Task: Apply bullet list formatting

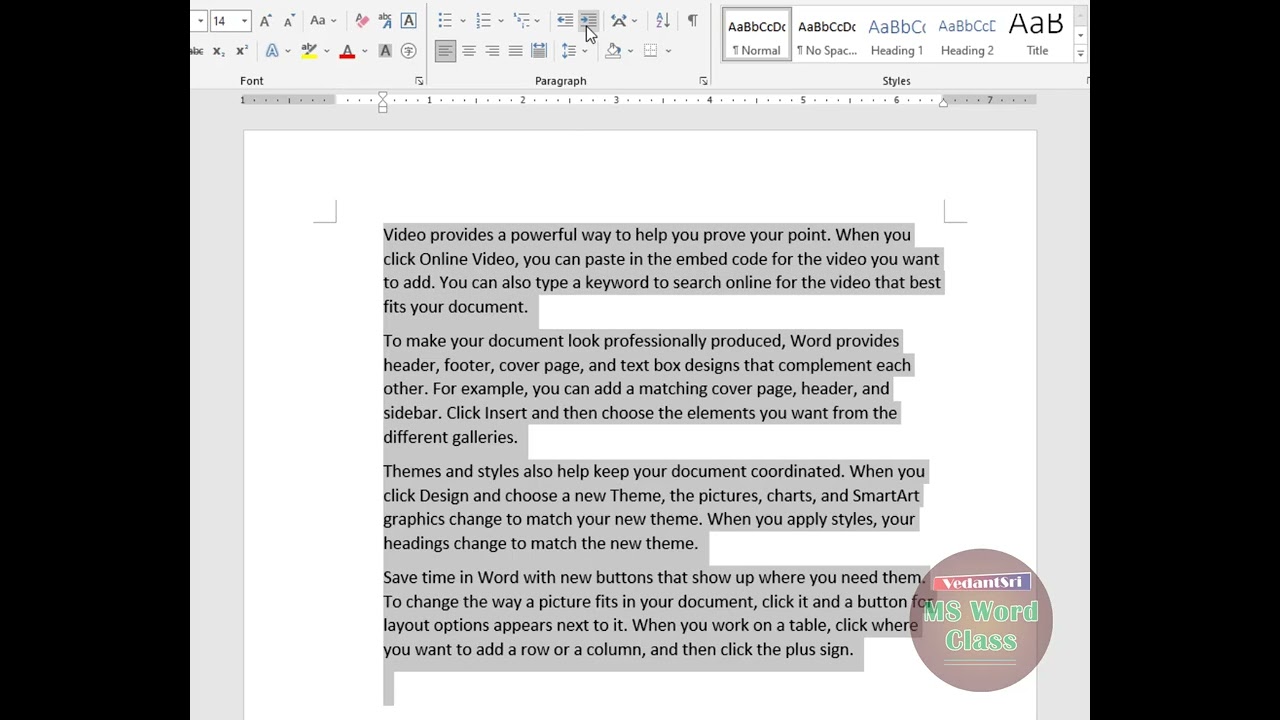Action: coord(445,20)
